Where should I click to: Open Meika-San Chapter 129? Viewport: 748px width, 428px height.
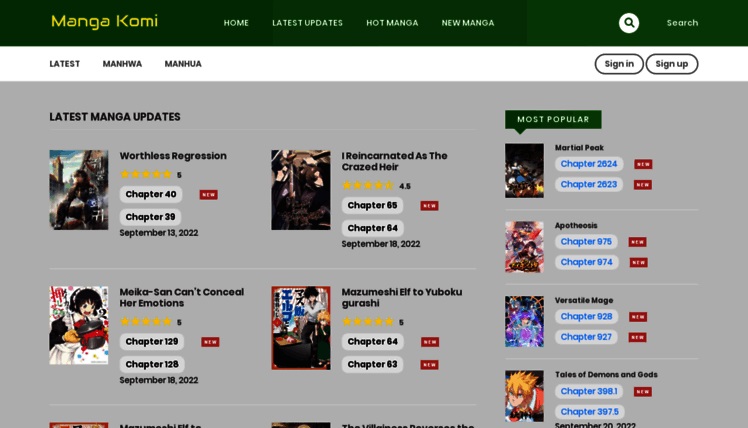point(152,342)
